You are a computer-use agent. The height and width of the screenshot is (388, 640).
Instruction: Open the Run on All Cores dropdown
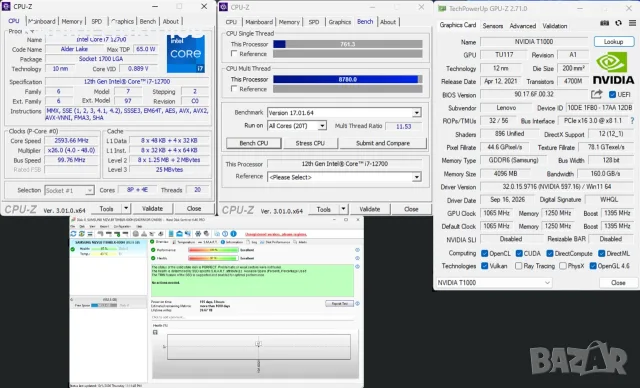pyautogui.click(x=322, y=126)
